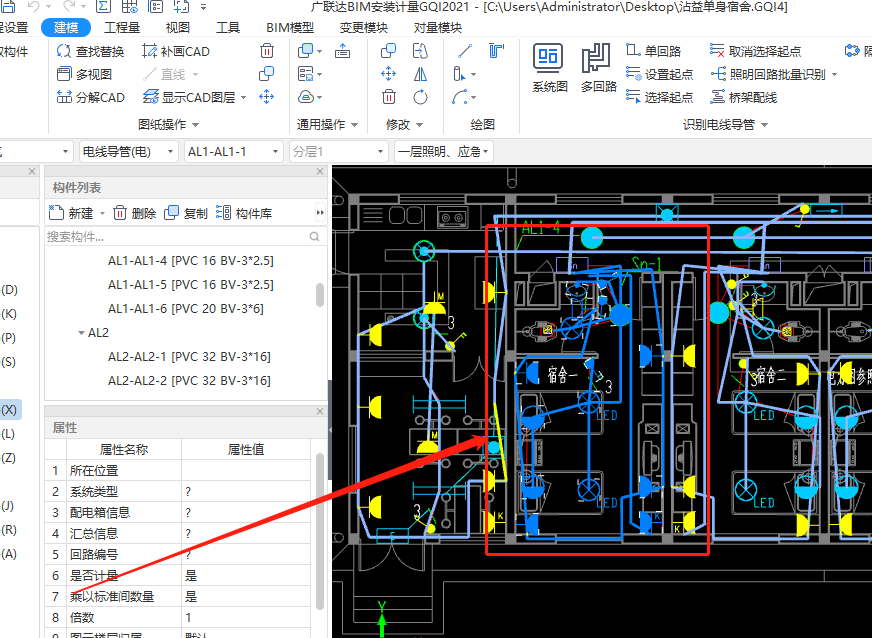Open the 电线导管(电) dropdown
The image size is (872, 638).
(128, 151)
